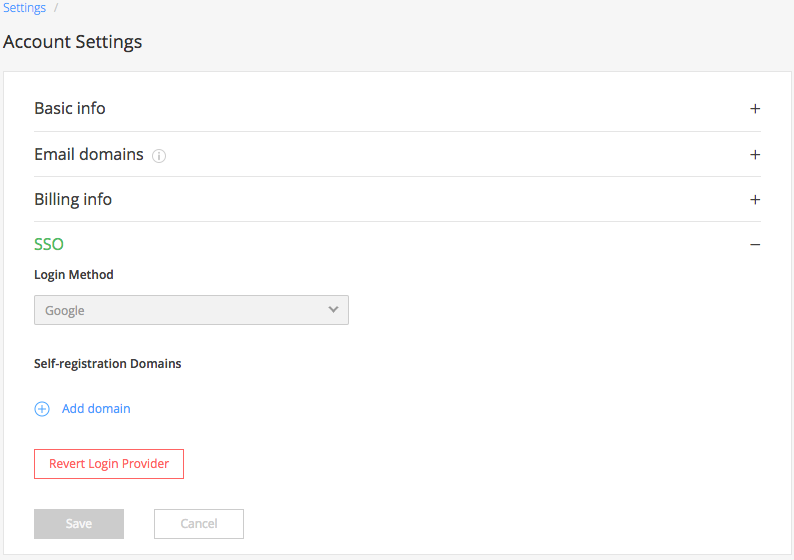
Task: Click the plus icon beside Billing info
Action: coord(755,200)
